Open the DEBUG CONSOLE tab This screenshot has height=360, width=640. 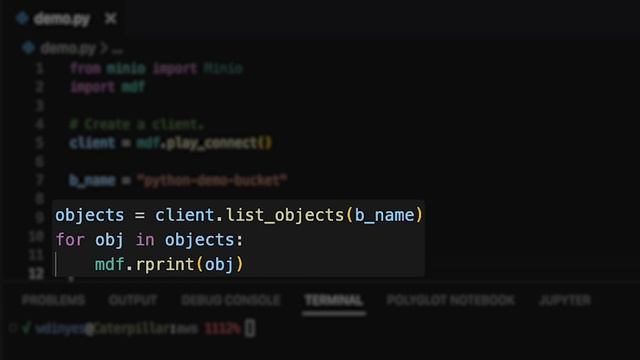click(x=231, y=300)
